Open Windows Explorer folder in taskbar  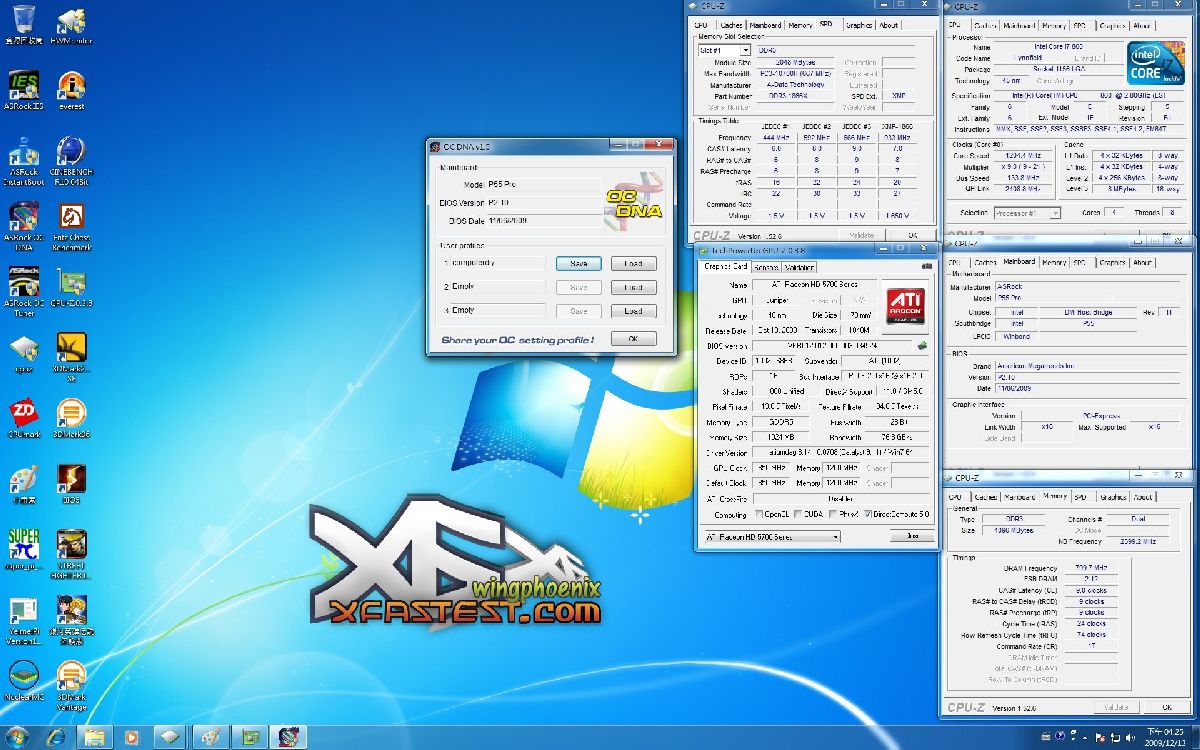(x=94, y=737)
